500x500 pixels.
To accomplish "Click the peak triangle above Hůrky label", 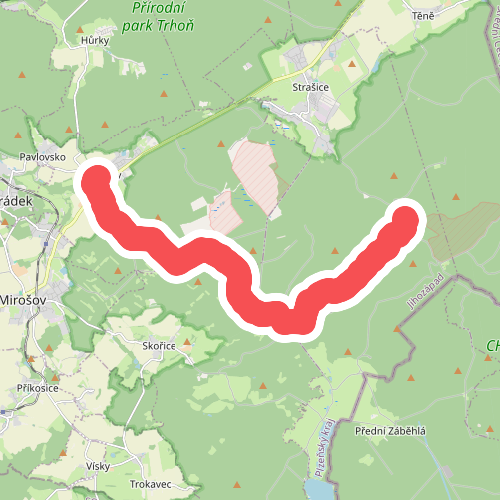I will [x=80, y=30].
